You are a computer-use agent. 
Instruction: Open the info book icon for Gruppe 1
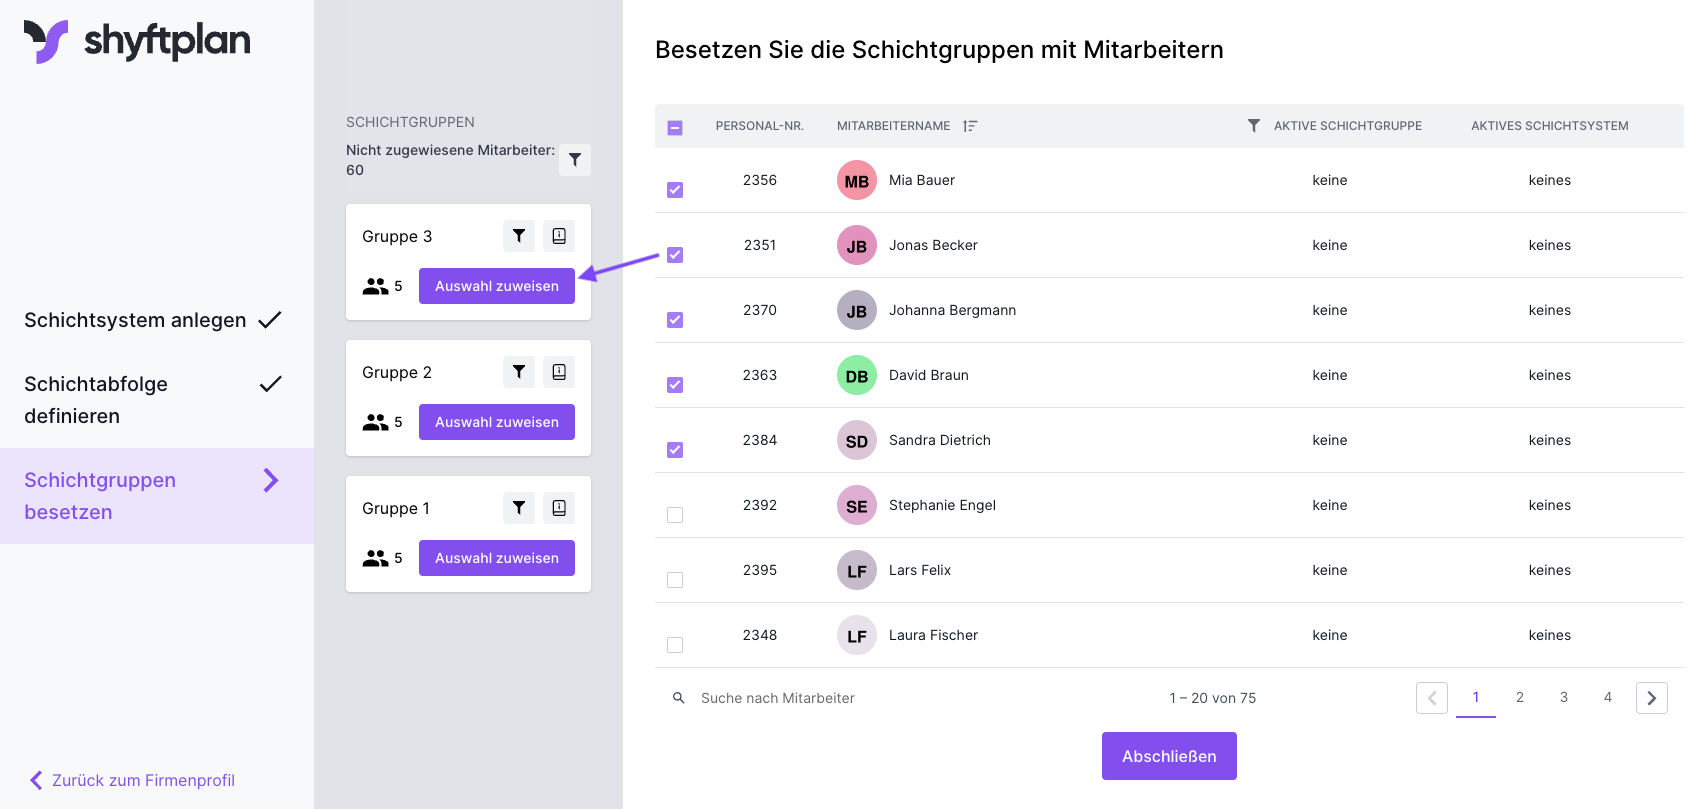point(559,508)
